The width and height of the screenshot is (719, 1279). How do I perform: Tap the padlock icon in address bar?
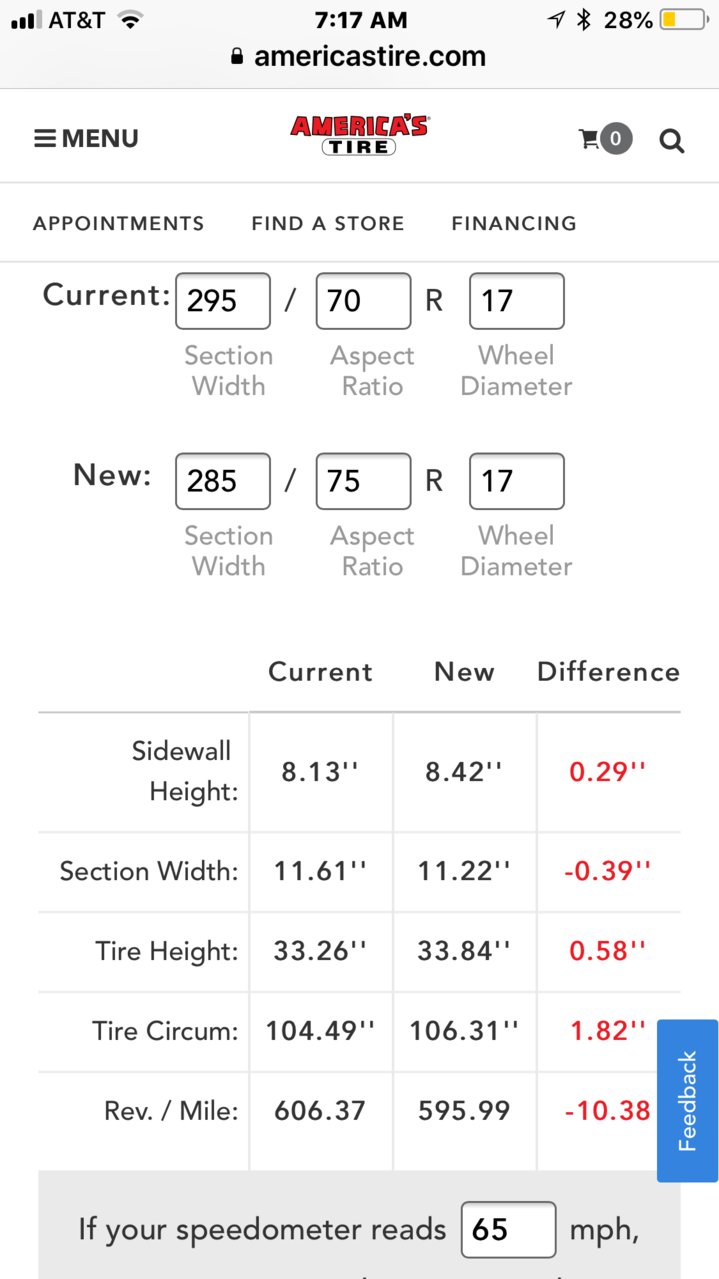point(237,57)
